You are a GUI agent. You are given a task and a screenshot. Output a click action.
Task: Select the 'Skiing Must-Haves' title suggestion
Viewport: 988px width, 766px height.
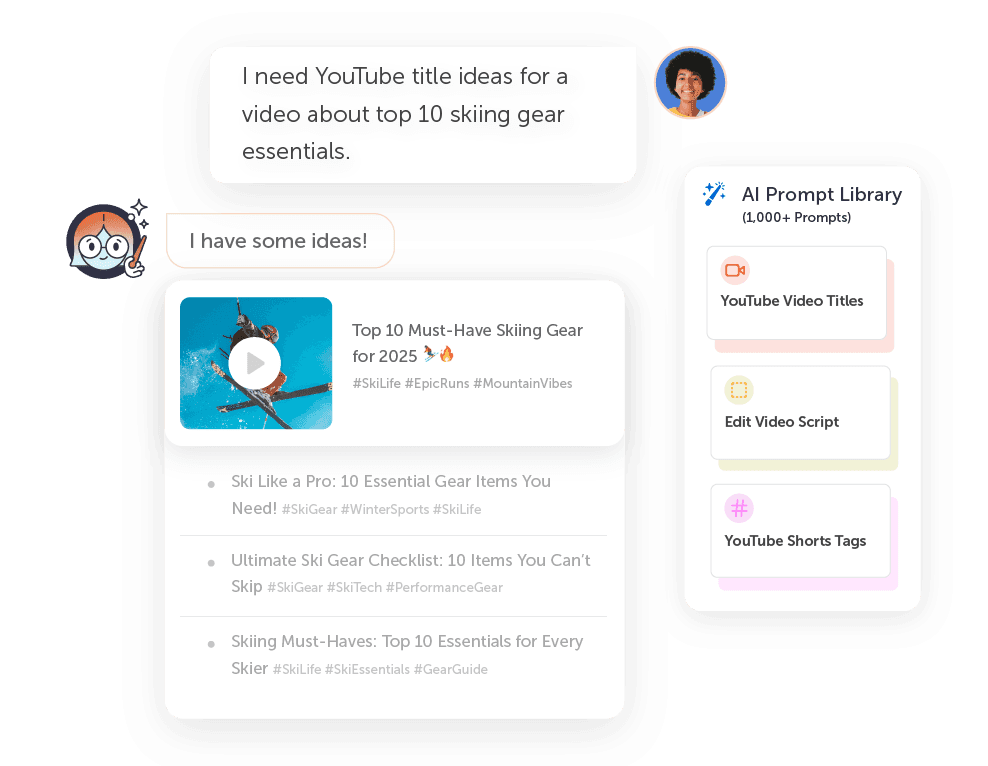(393, 655)
